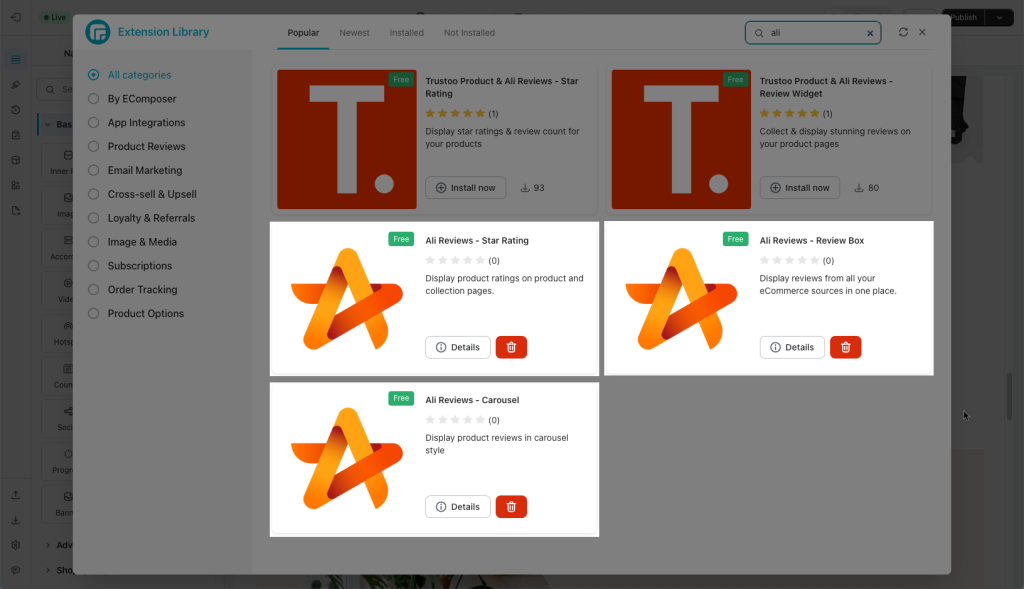The image size is (1024, 589).
Task: Clear the search field with the x icon
Action: 870,33
